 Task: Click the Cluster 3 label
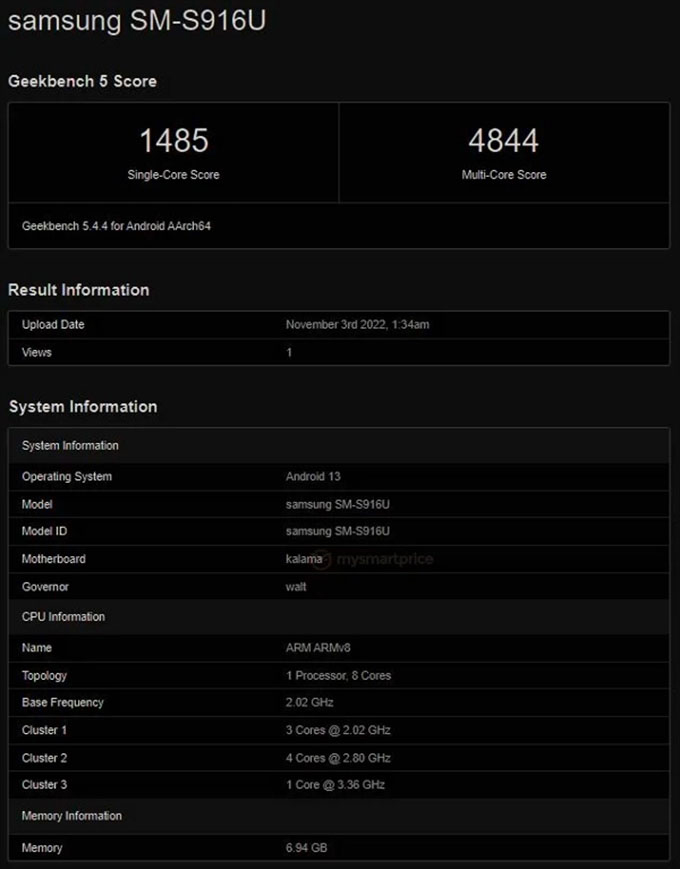(x=44, y=785)
